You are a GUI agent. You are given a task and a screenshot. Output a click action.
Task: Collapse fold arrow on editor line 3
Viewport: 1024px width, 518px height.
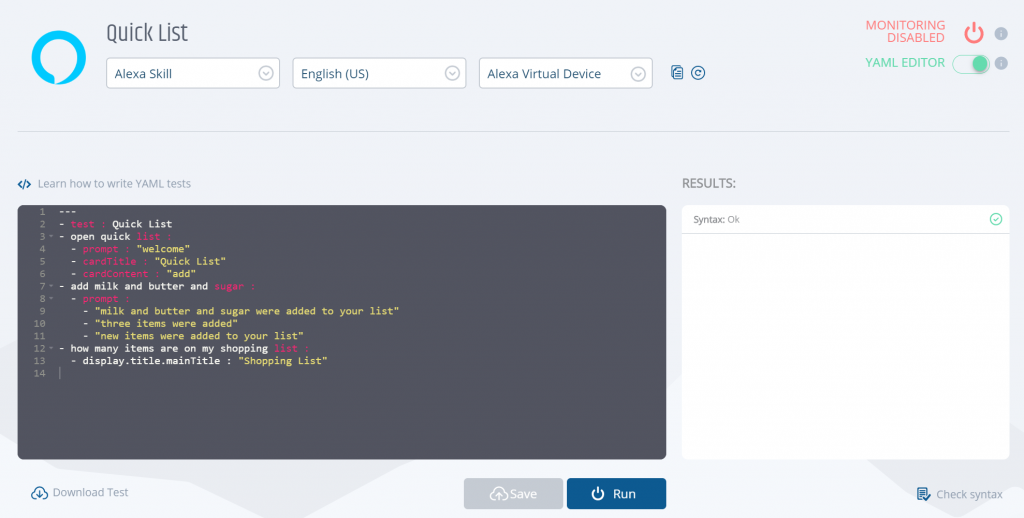[x=51, y=236]
